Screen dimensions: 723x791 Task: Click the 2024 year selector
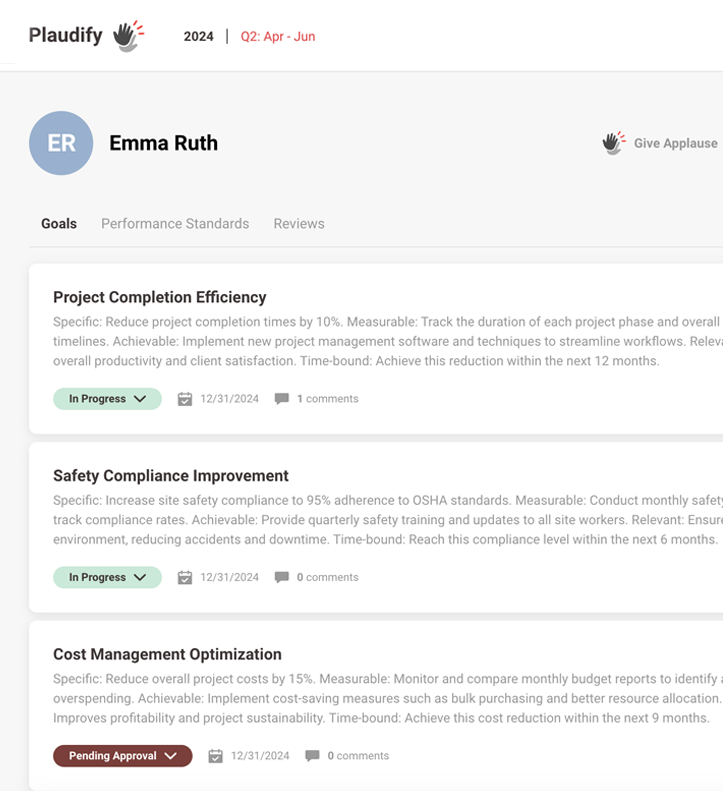pyautogui.click(x=199, y=36)
